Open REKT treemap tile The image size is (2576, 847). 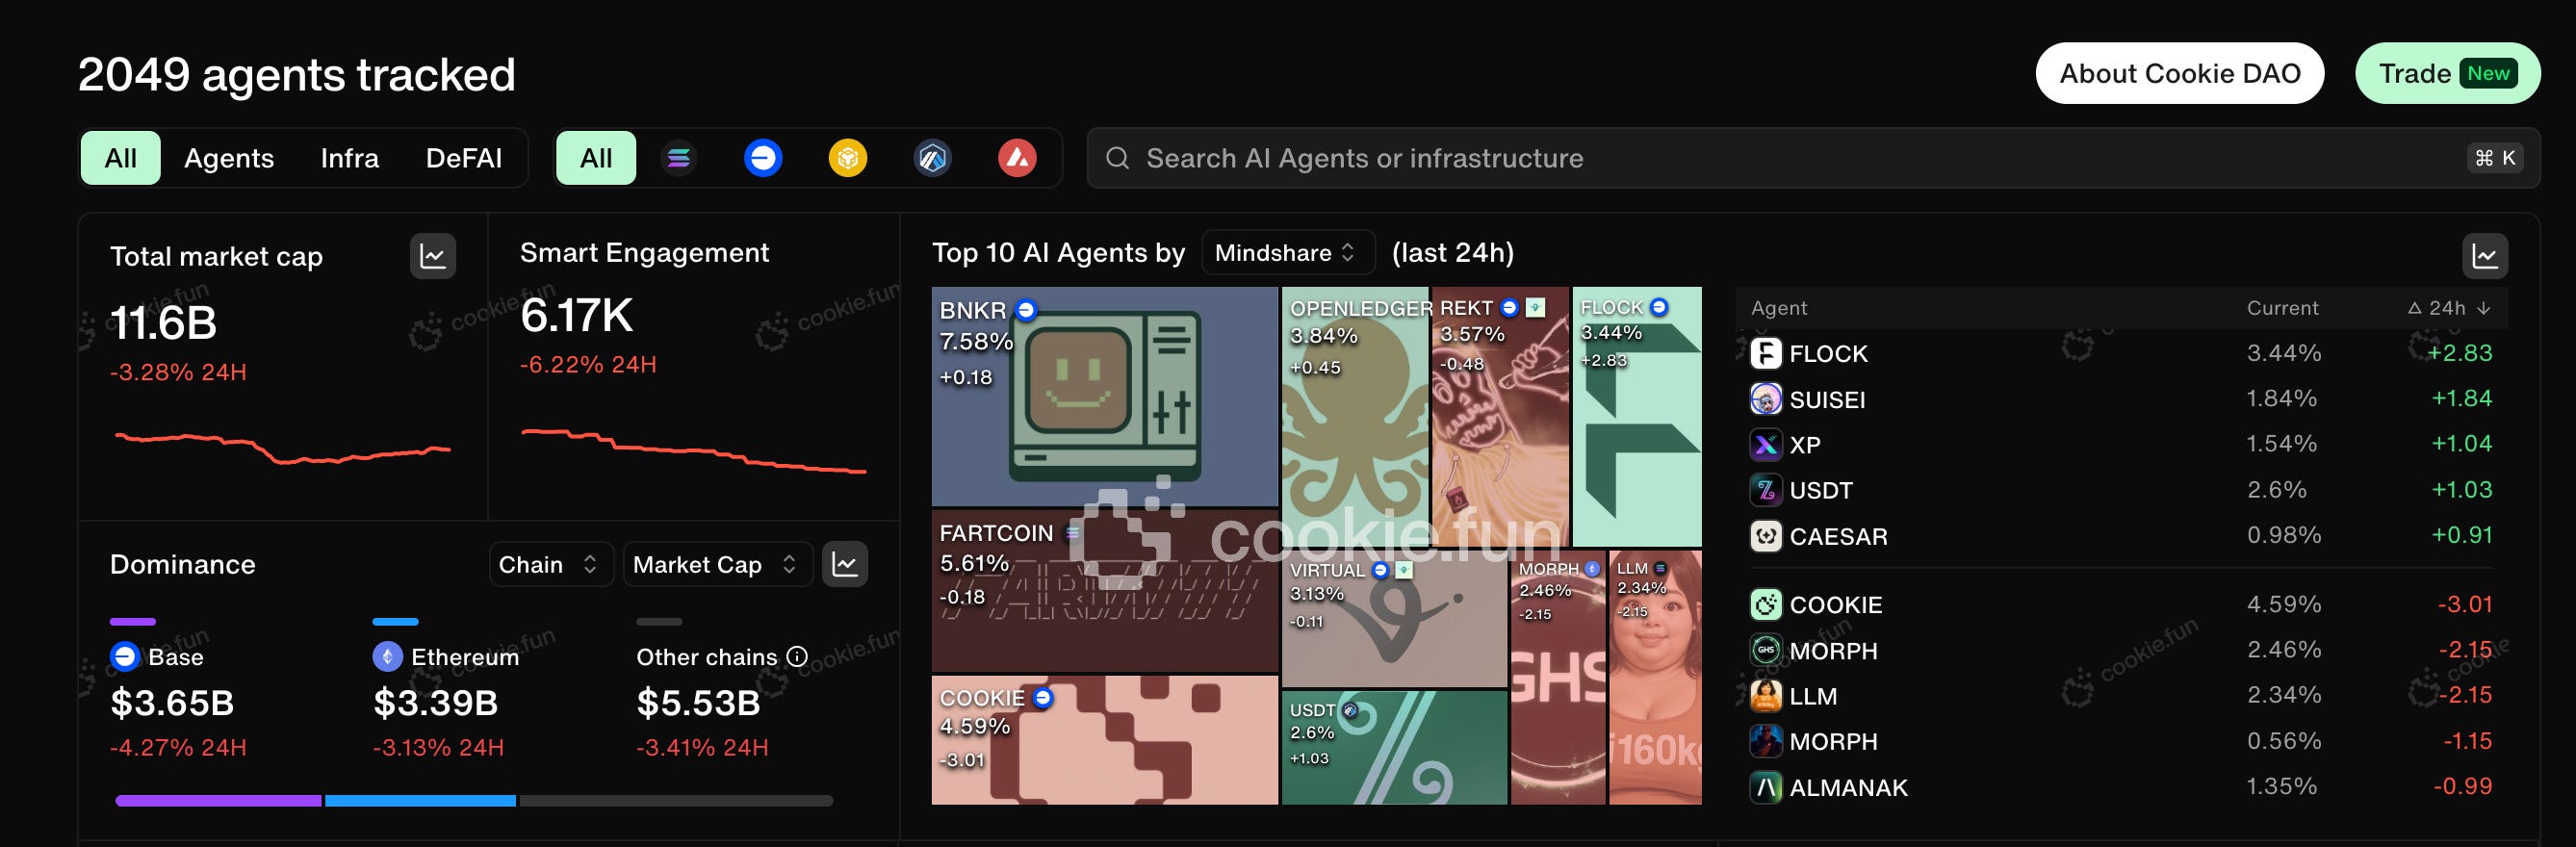click(1500, 416)
